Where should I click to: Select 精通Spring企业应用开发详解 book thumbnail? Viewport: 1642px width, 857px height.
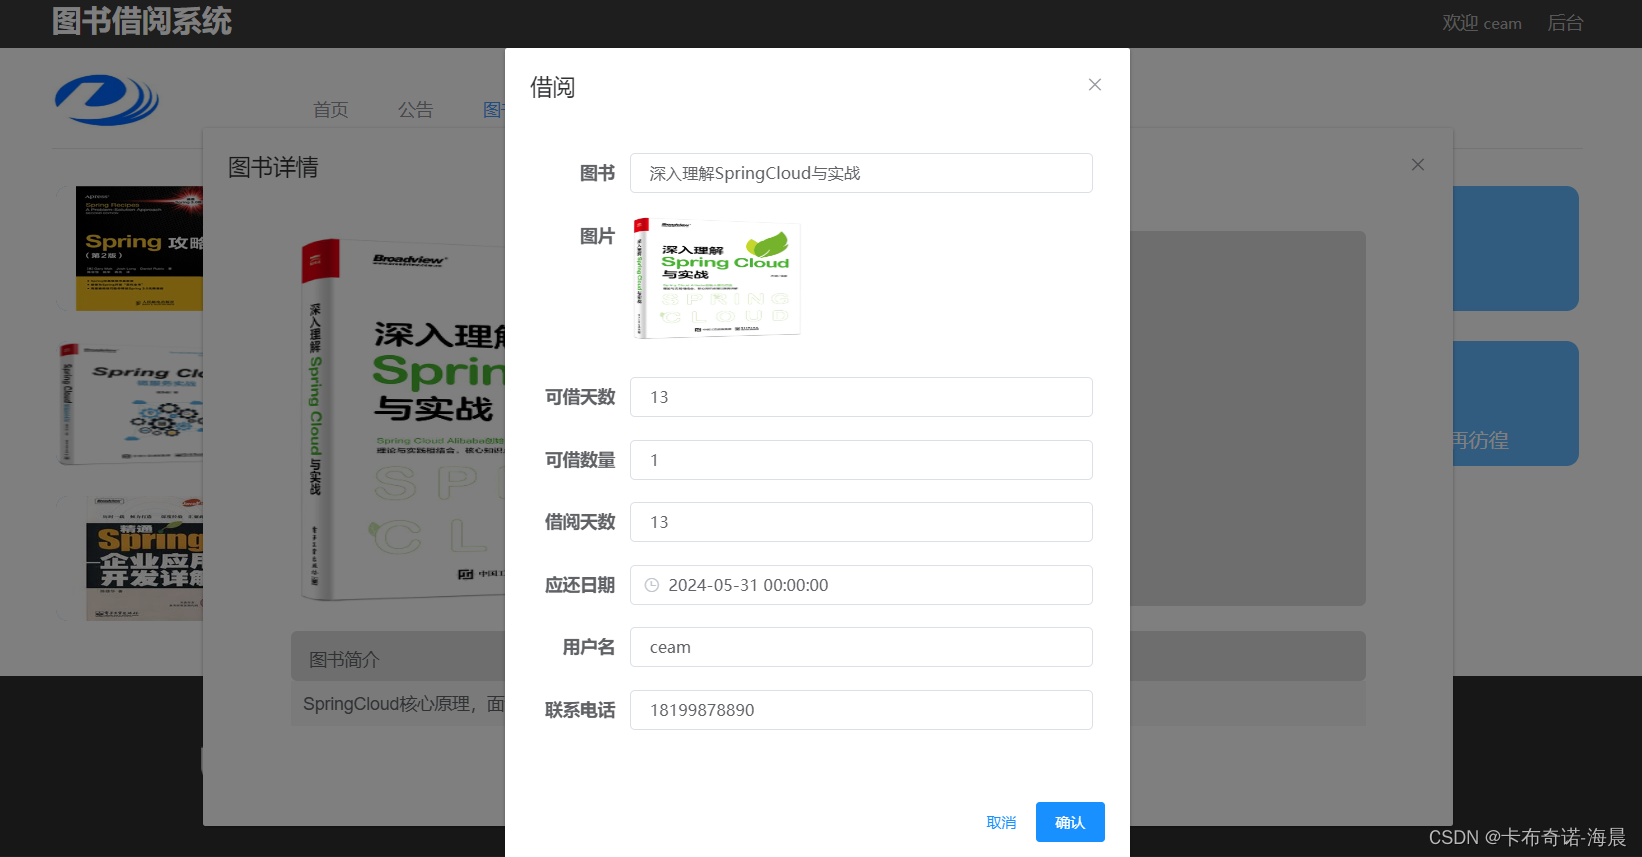tap(144, 558)
